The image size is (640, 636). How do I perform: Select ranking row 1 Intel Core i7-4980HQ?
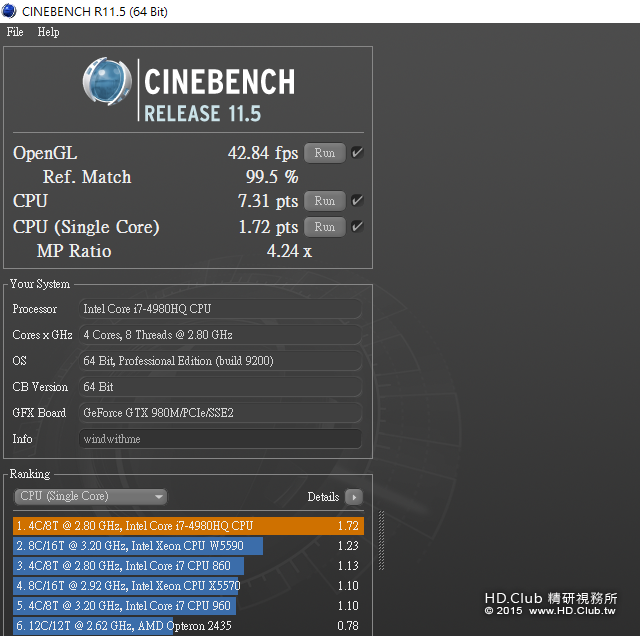click(188, 526)
